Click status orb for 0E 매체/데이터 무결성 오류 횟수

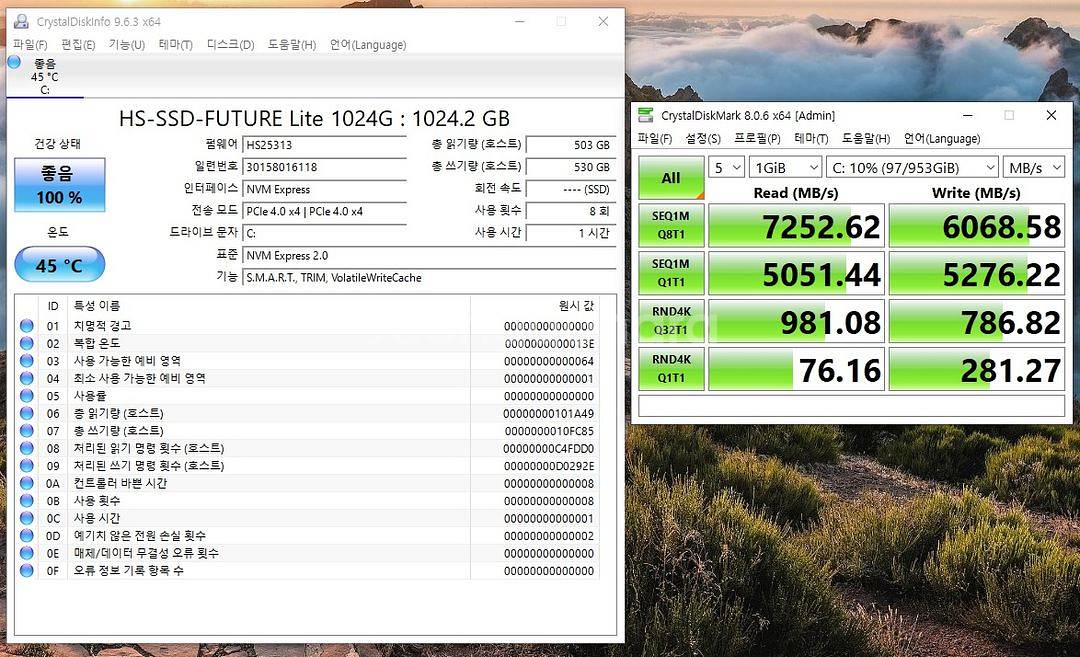point(27,553)
